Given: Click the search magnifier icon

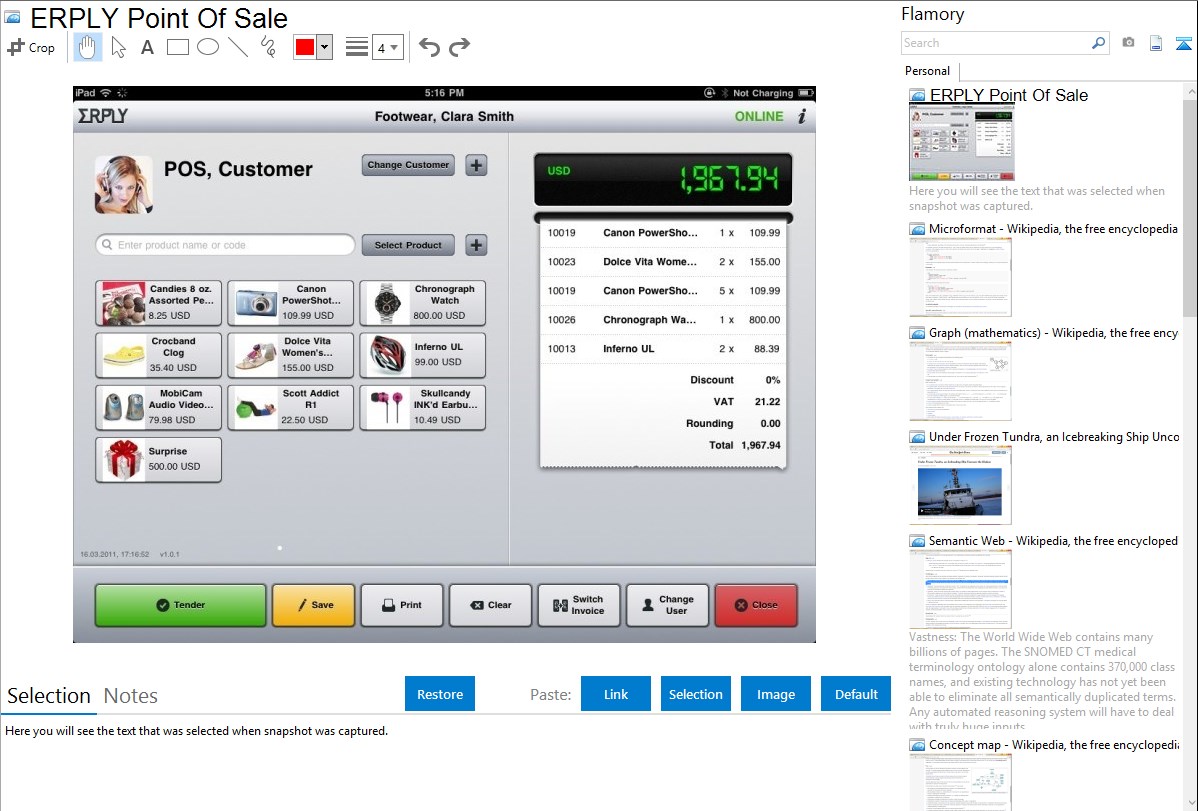Looking at the screenshot, I should [x=1099, y=43].
